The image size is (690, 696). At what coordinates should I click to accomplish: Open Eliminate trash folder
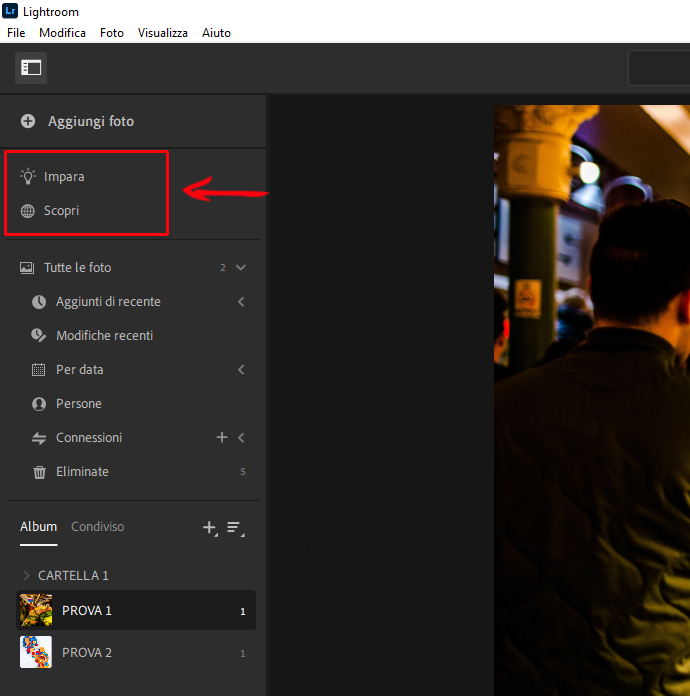pyautogui.click(x=81, y=472)
